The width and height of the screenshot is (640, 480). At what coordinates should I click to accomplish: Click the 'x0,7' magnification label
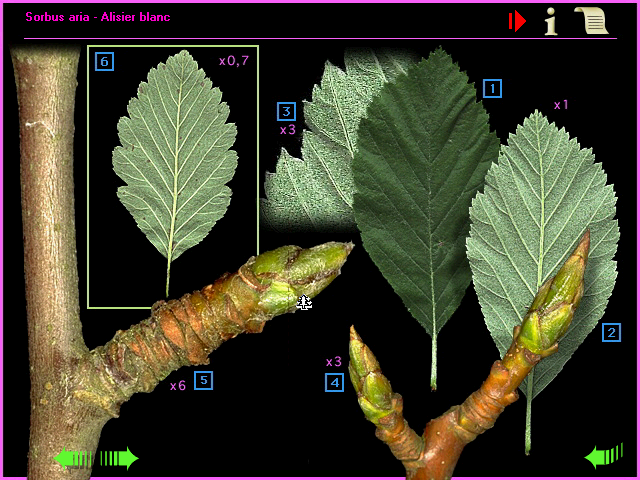tap(234, 61)
